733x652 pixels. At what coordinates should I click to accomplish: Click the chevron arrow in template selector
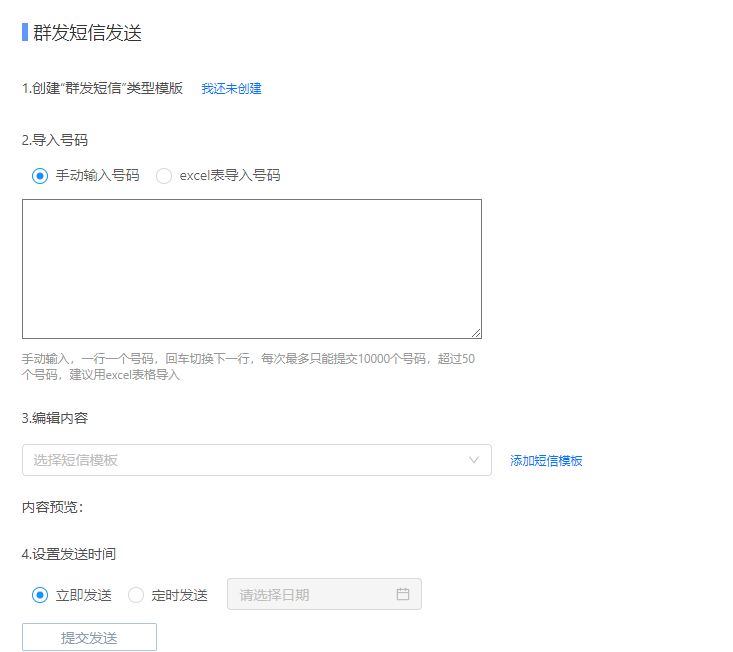coord(474,460)
